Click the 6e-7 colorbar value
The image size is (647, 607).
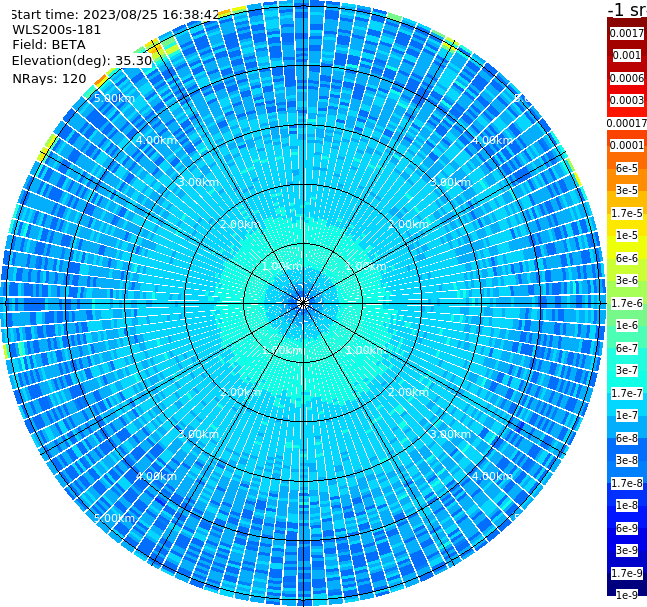[627, 348]
